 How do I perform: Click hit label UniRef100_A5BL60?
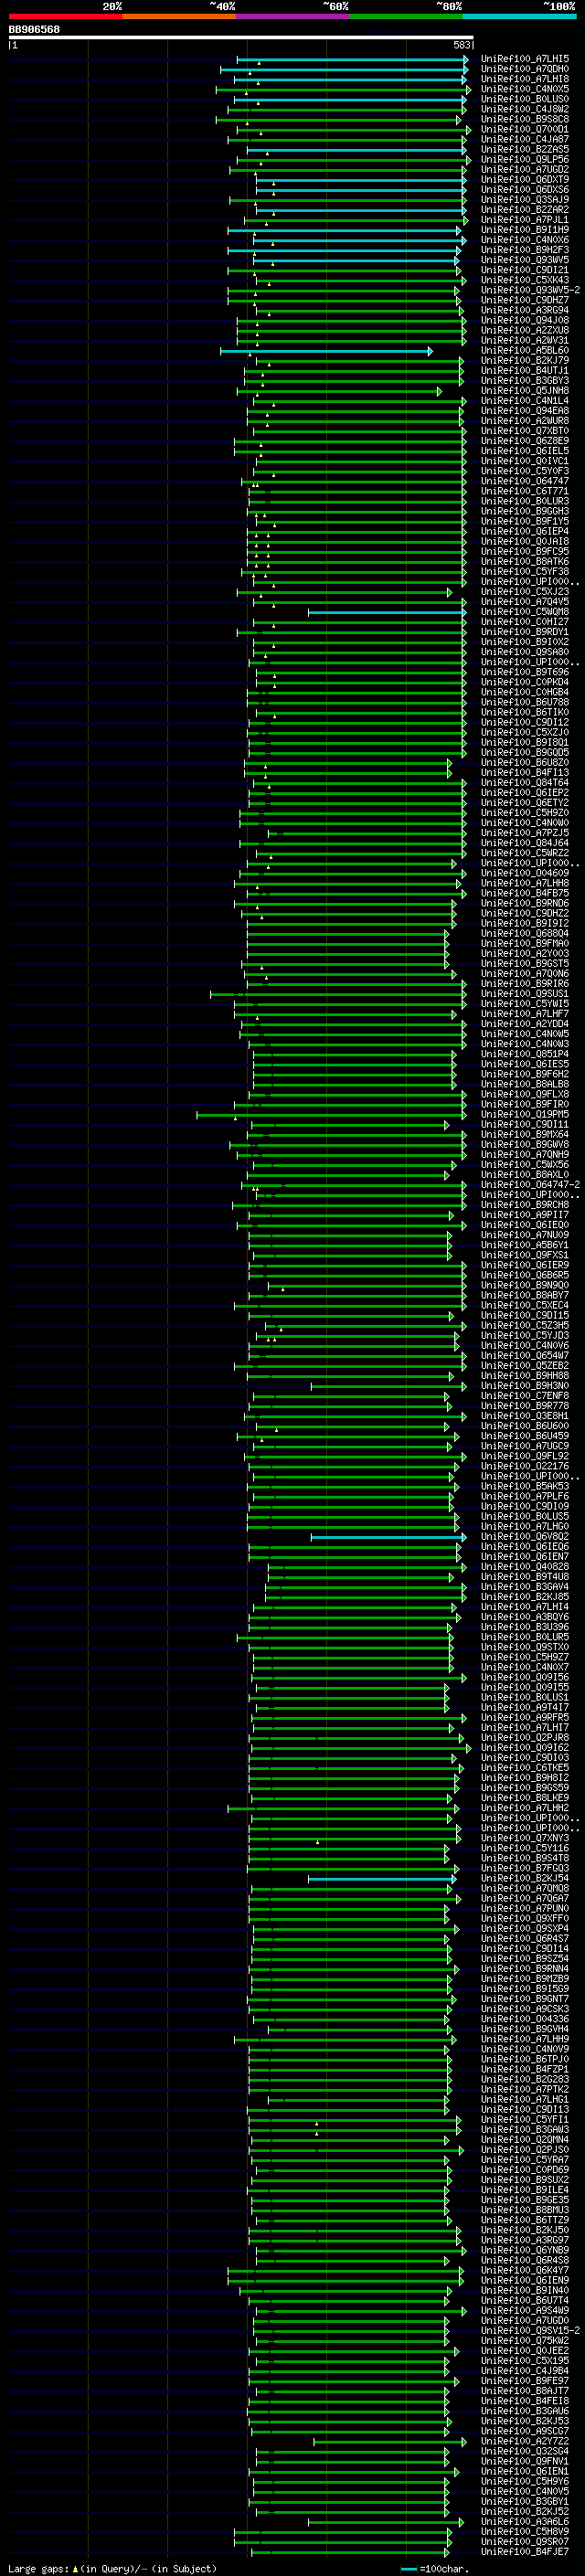tap(525, 350)
